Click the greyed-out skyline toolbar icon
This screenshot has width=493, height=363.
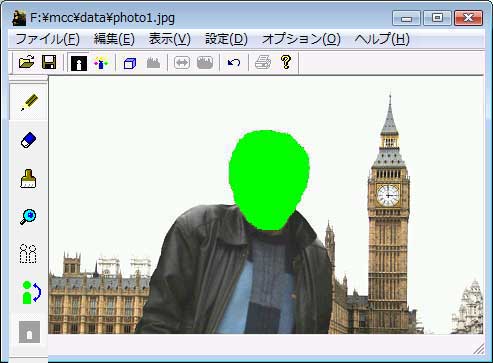point(153,63)
